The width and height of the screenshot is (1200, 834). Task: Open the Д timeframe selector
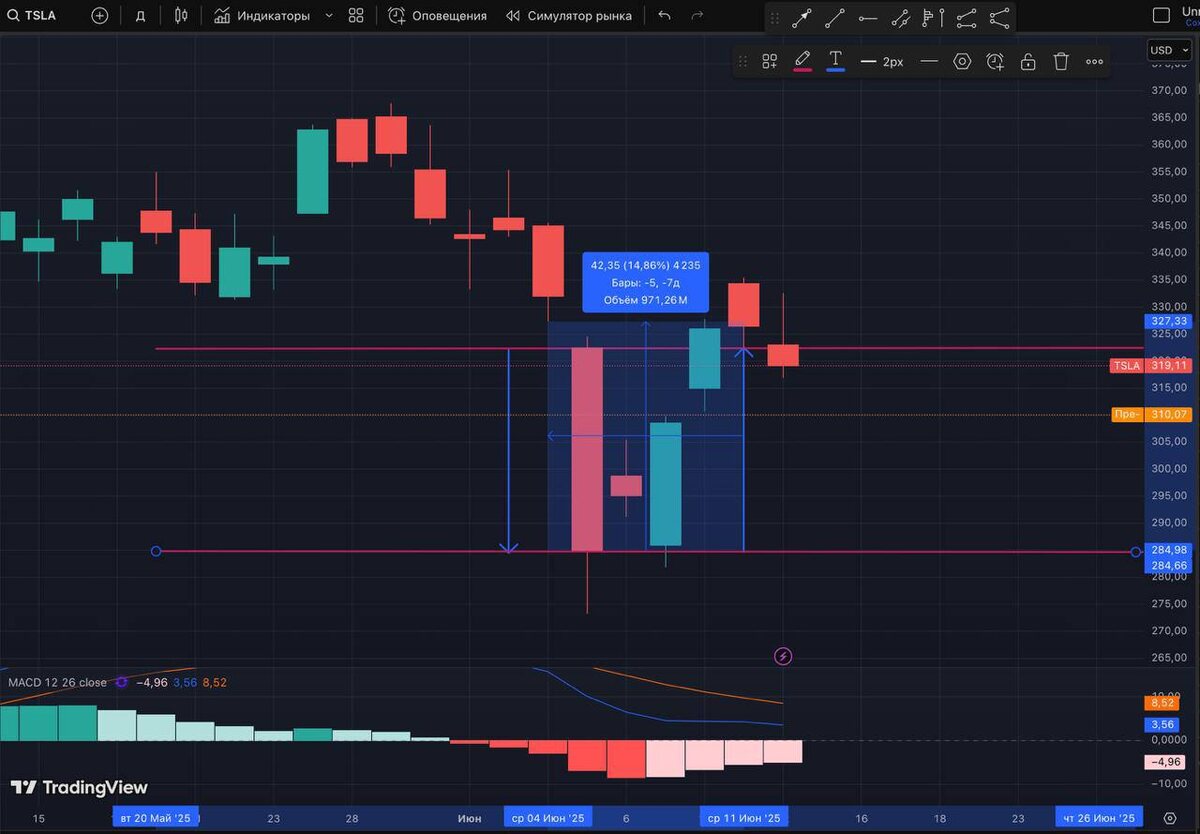[x=140, y=16]
